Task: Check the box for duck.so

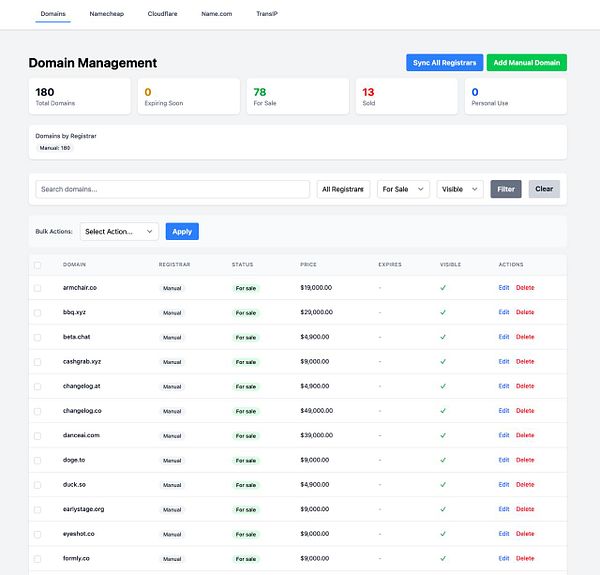Action: coord(38,485)
